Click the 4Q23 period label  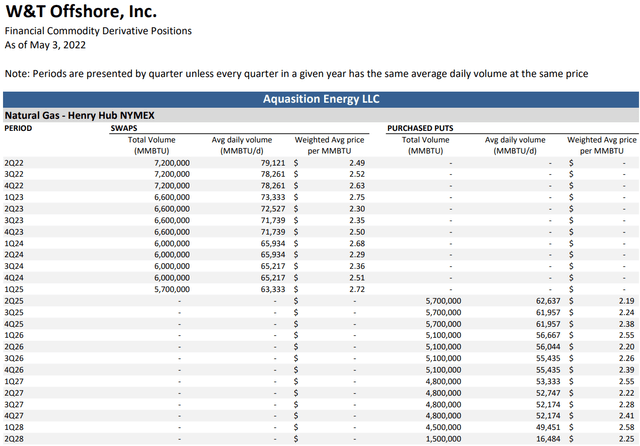(14, 232)
